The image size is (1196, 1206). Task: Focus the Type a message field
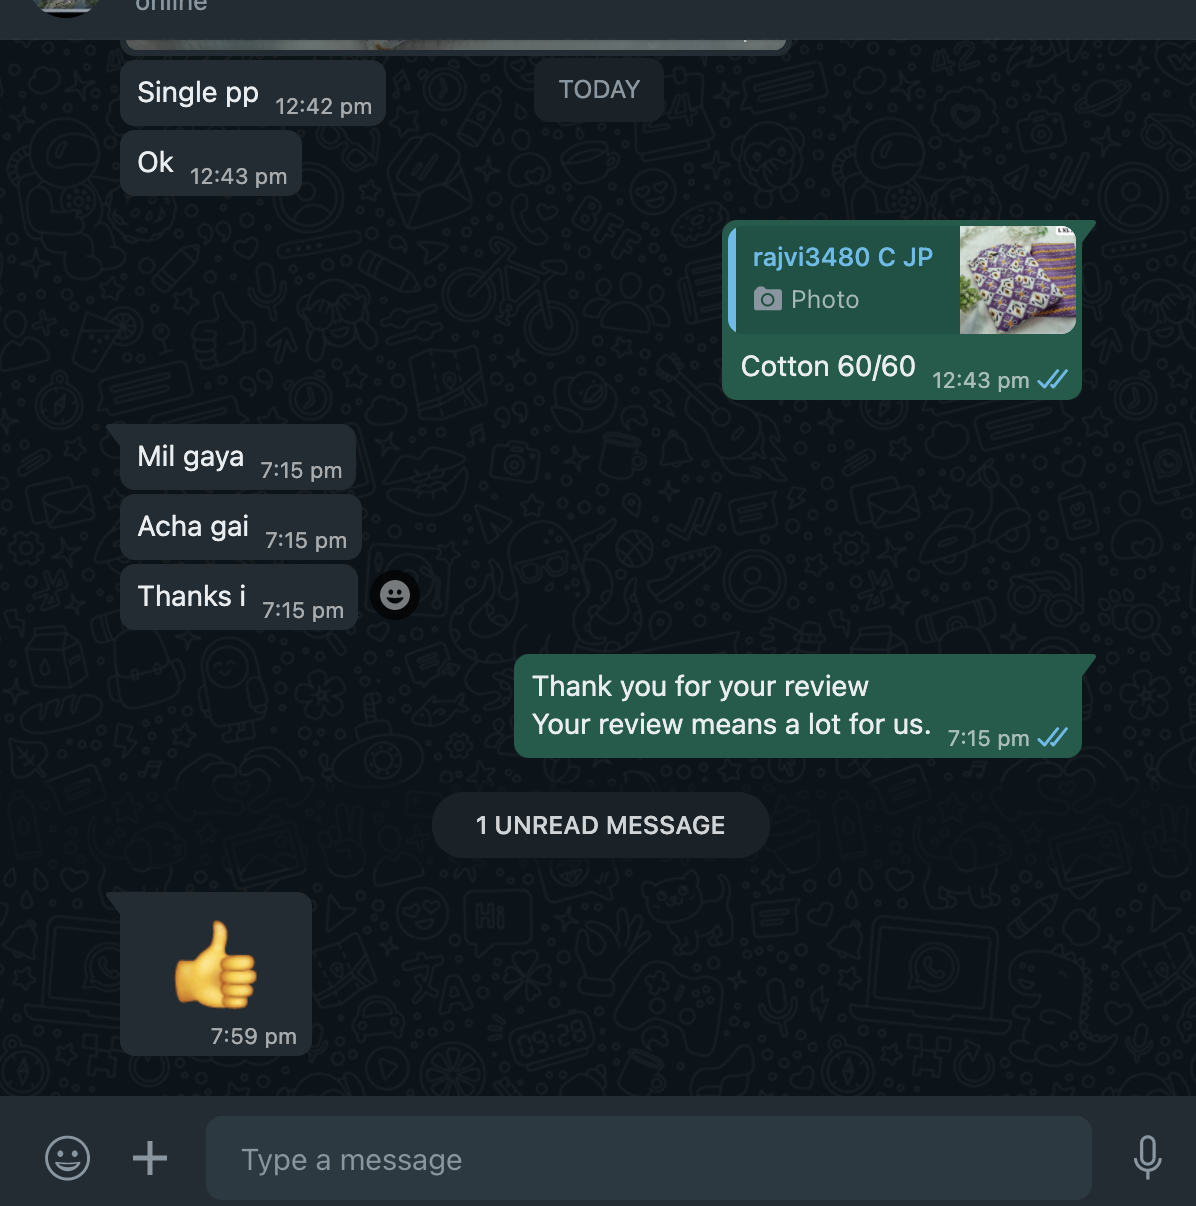[648, 1158]
